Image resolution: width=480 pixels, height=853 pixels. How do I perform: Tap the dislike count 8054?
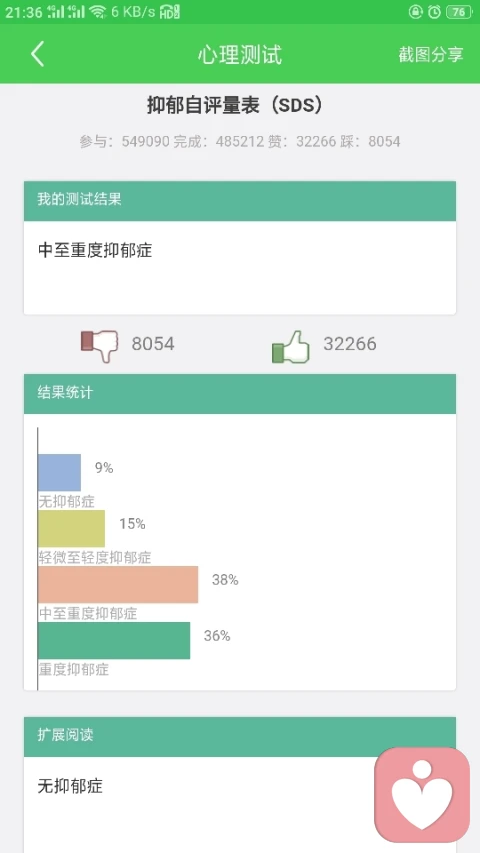coord(153,344)
